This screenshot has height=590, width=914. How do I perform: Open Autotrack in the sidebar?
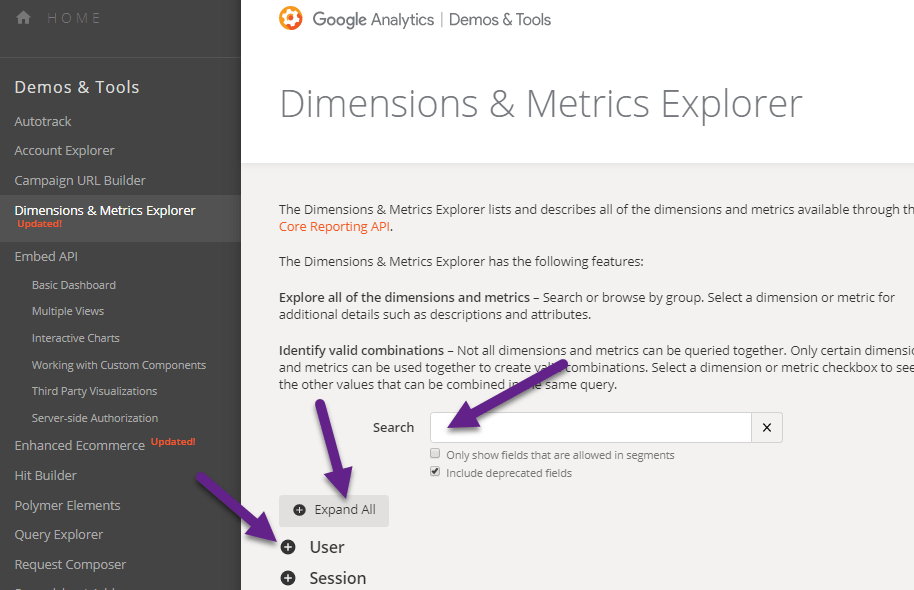43,121
